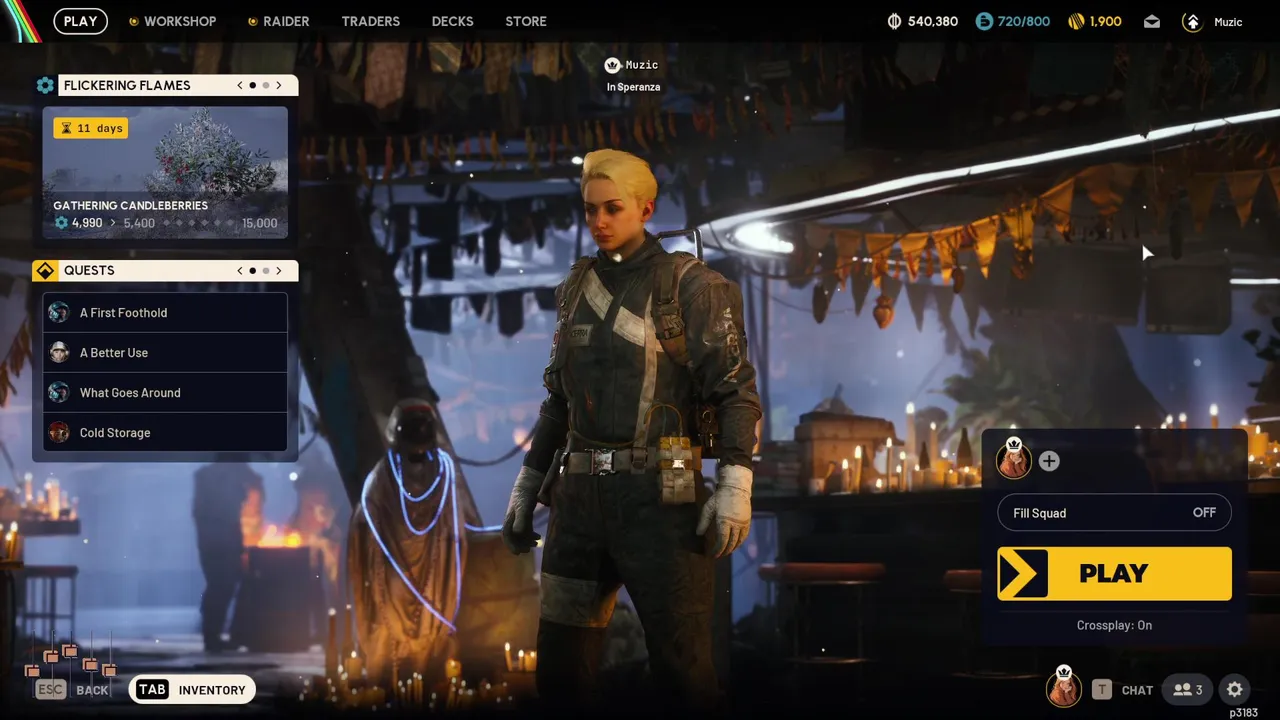Screen dimensions: 1280x720
Task: Click the large yellow PLAY button
Action: (1114, 573)
